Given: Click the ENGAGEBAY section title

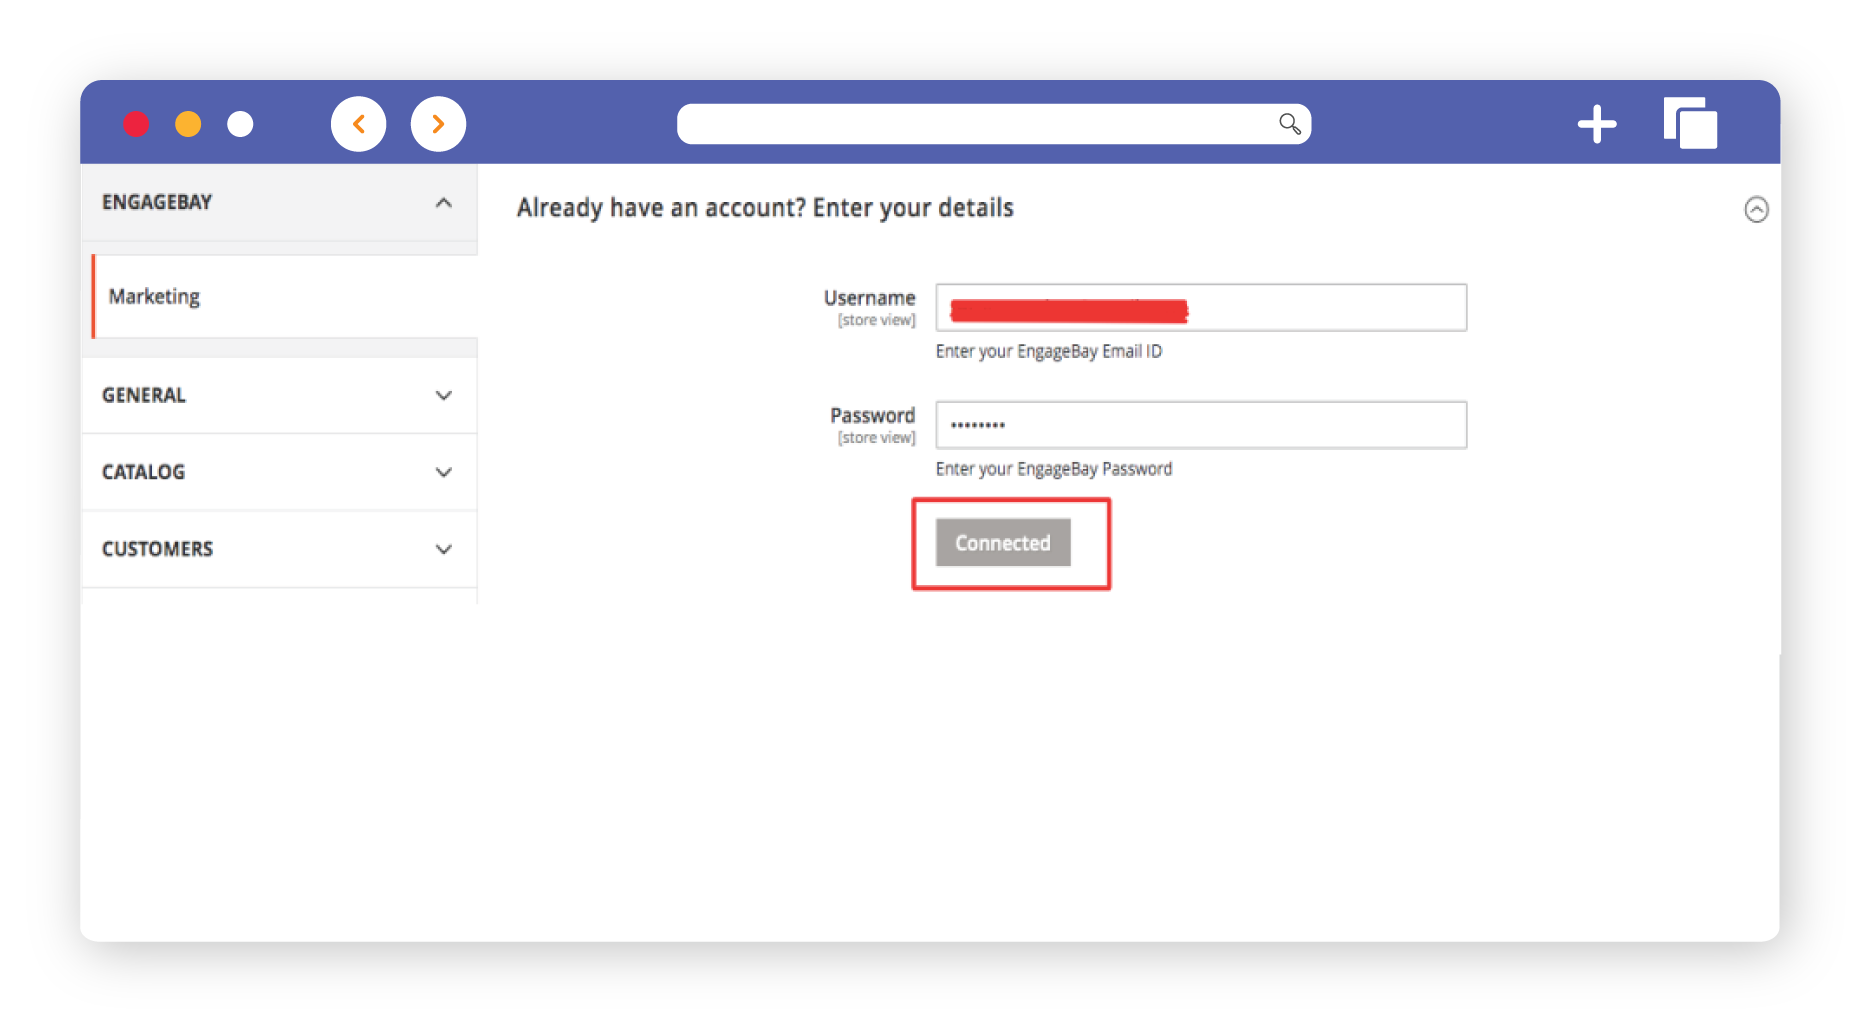Looking at the screenshot, I should (157, 203).
